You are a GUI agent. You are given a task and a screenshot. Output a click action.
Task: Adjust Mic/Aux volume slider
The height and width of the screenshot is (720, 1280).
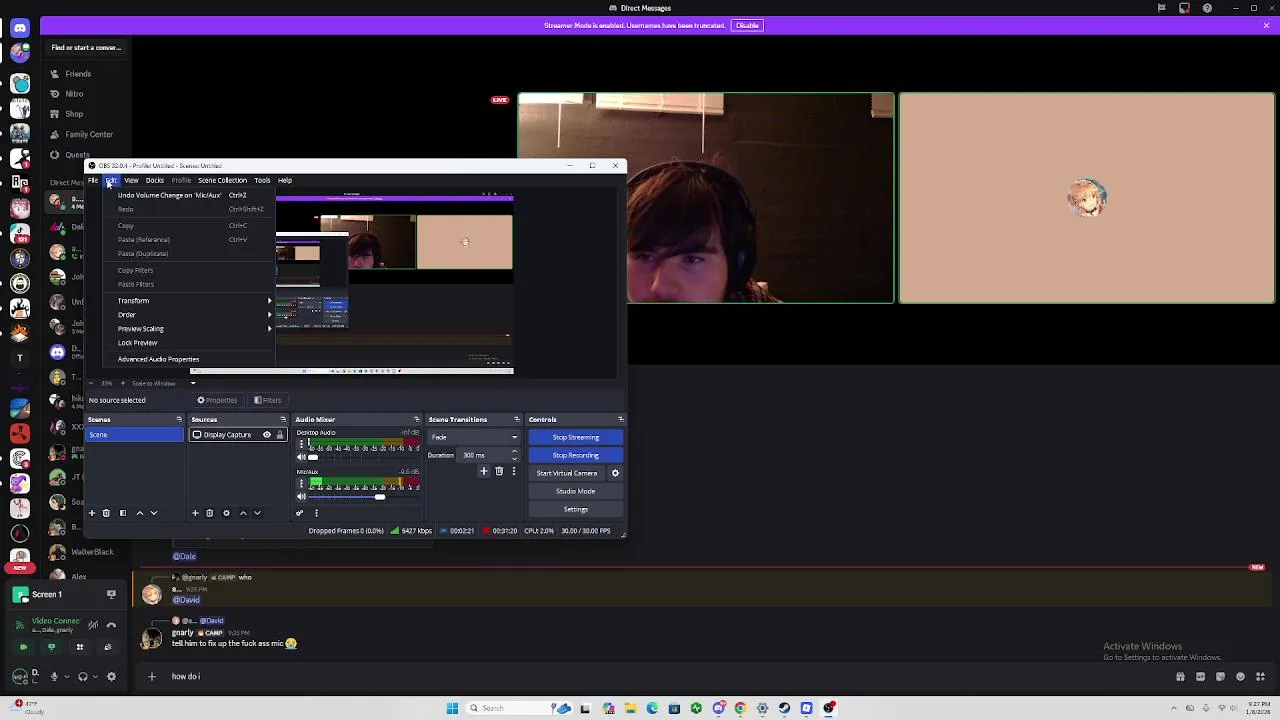(x=379, y=497)
